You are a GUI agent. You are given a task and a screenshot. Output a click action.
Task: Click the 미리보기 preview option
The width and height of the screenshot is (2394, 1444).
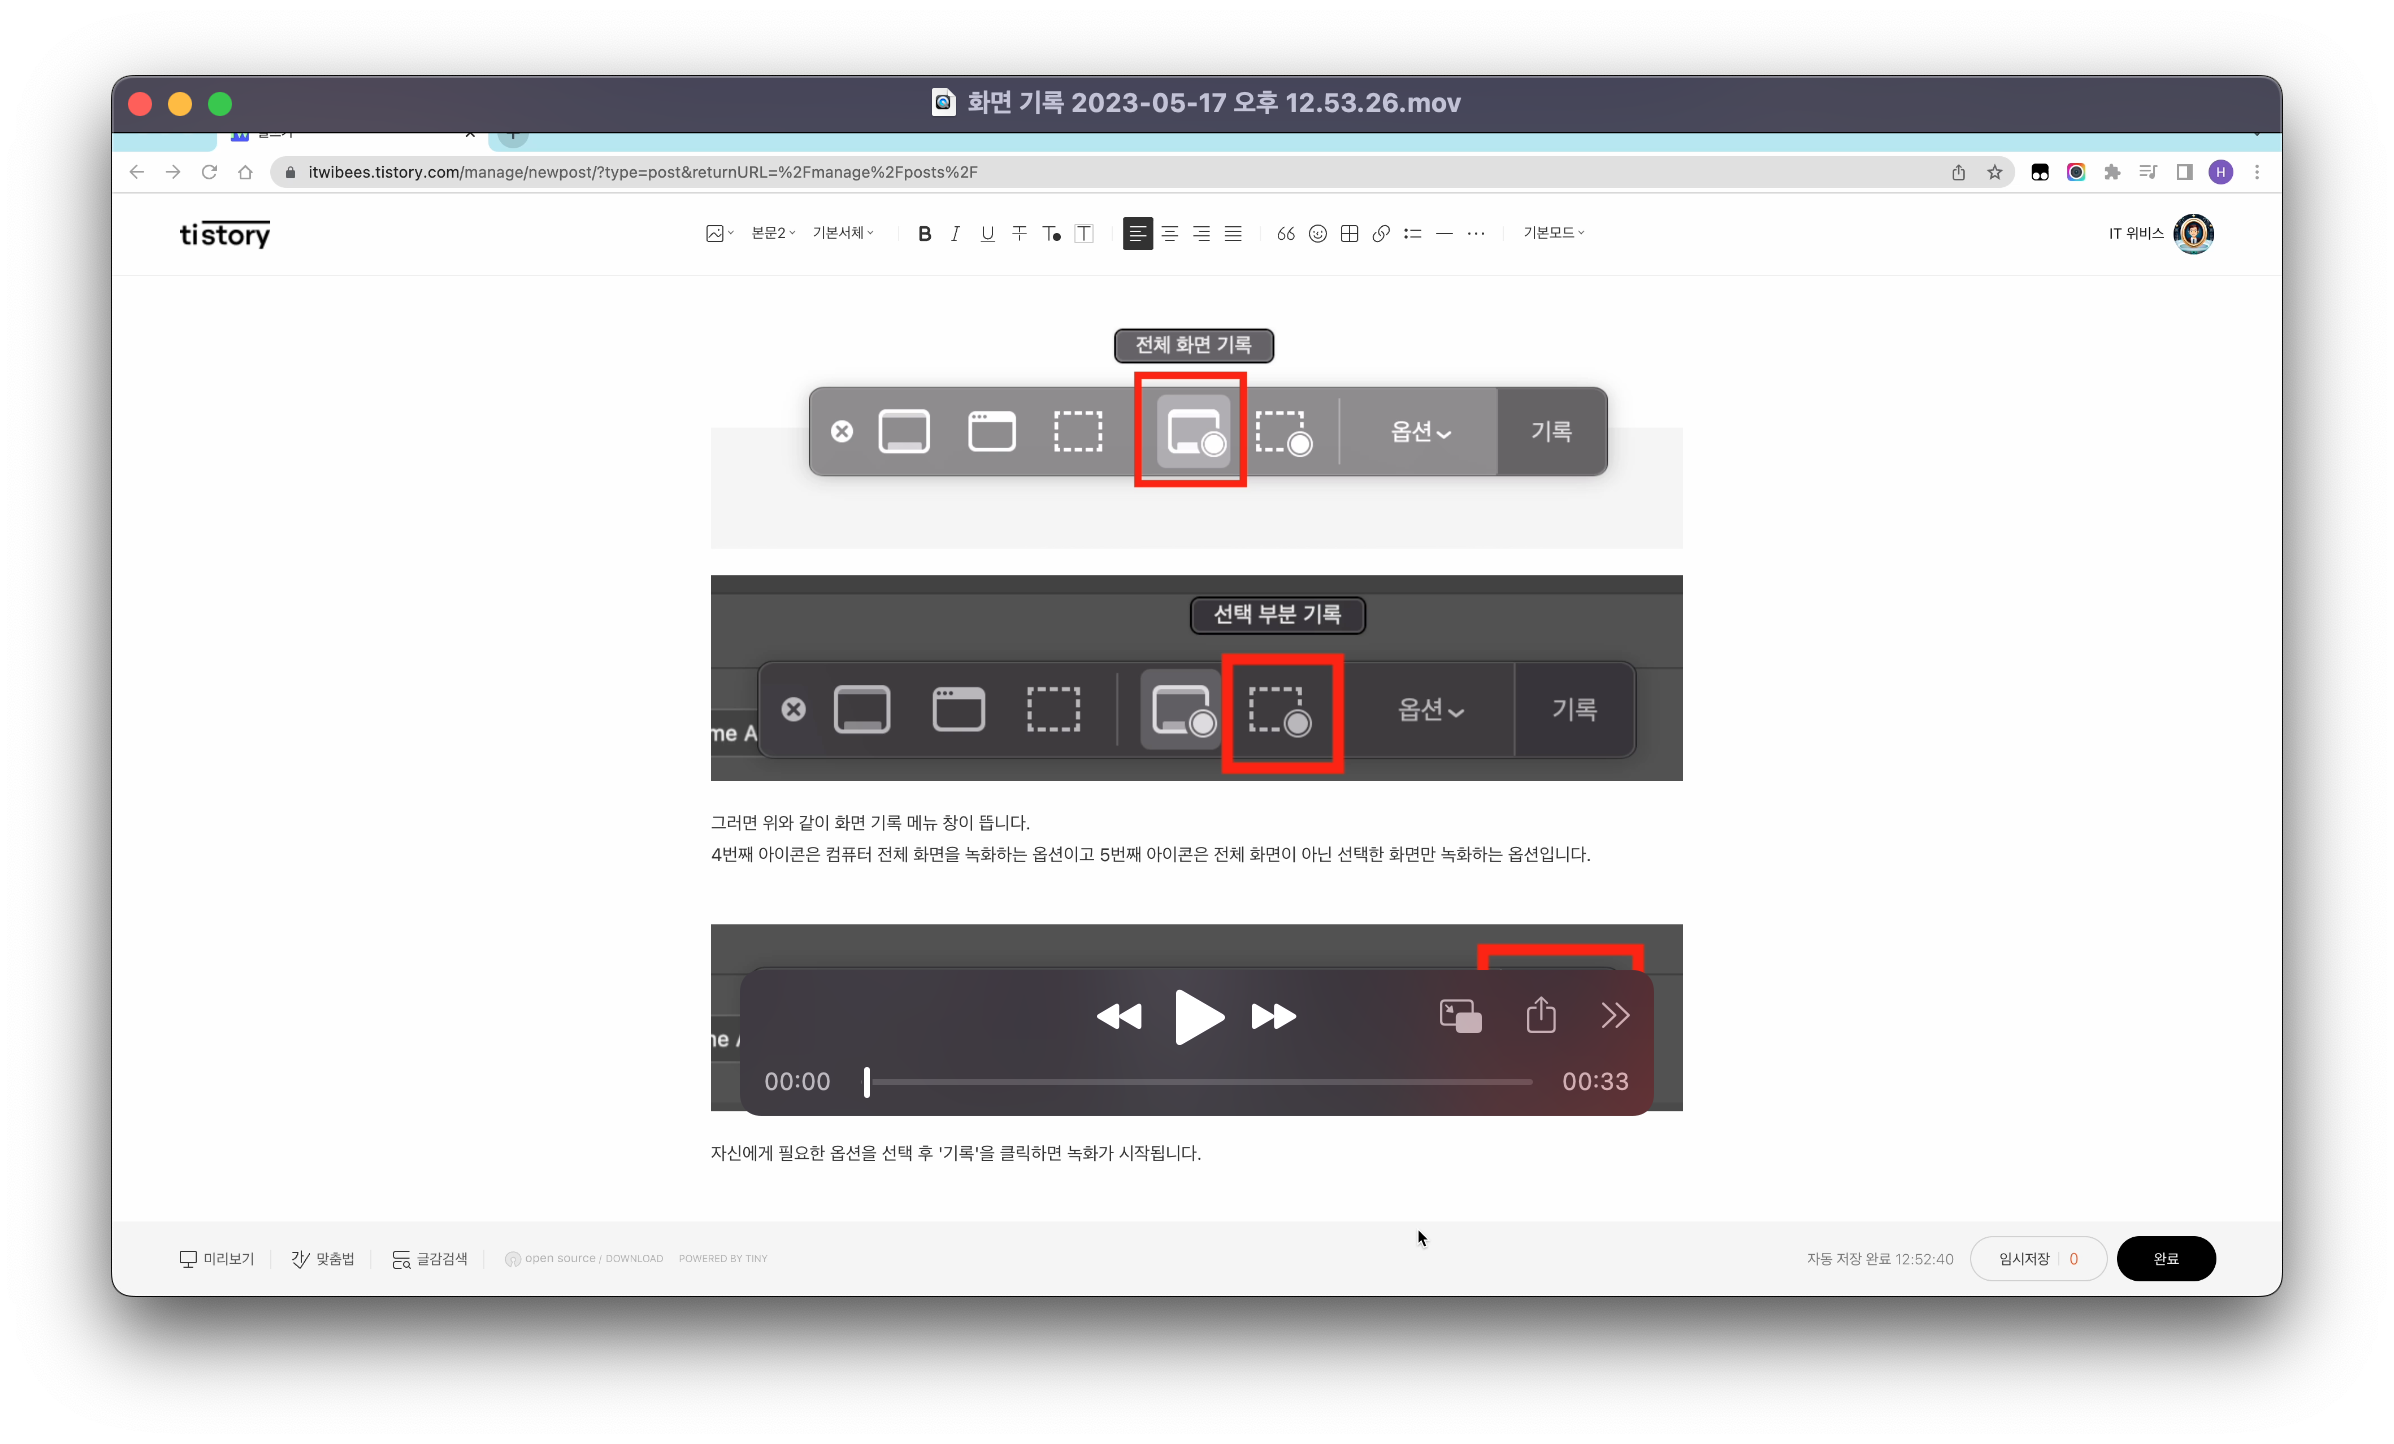click(x=217, y=1258)
